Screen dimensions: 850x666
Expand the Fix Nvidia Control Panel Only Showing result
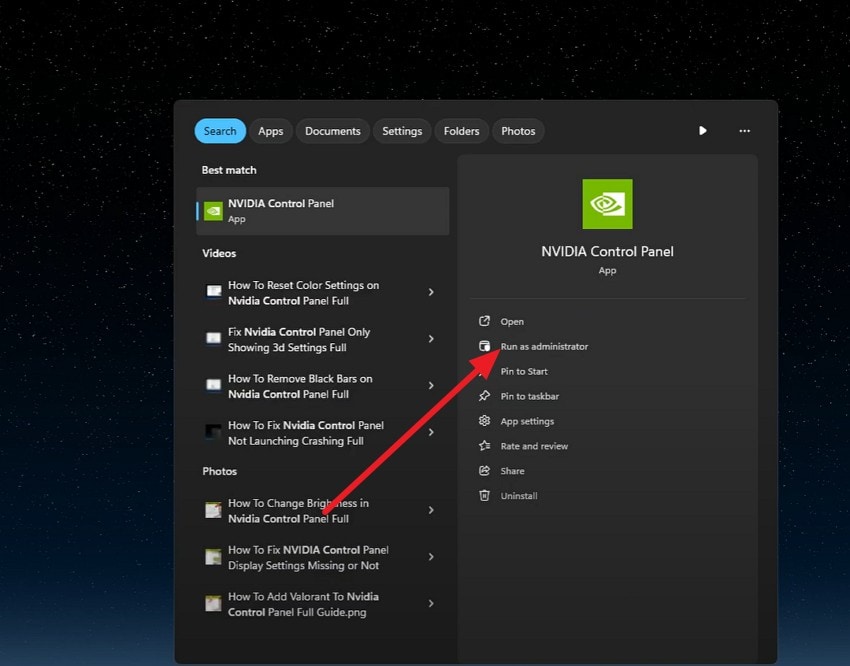tap(431, 339)
